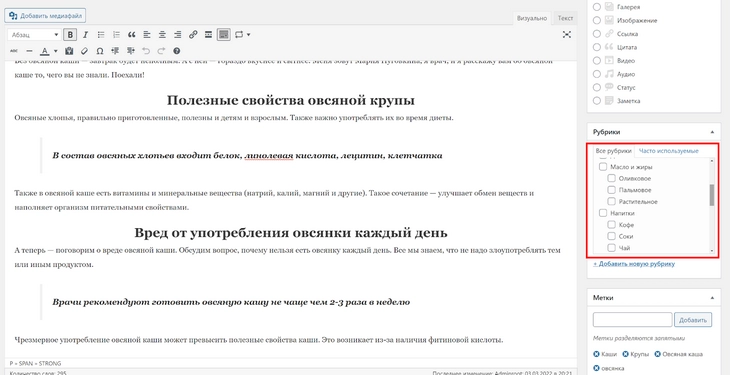This screenshot has width=730, height=375.
Task: Check the Соки category
Action: (x=612, y=236)
